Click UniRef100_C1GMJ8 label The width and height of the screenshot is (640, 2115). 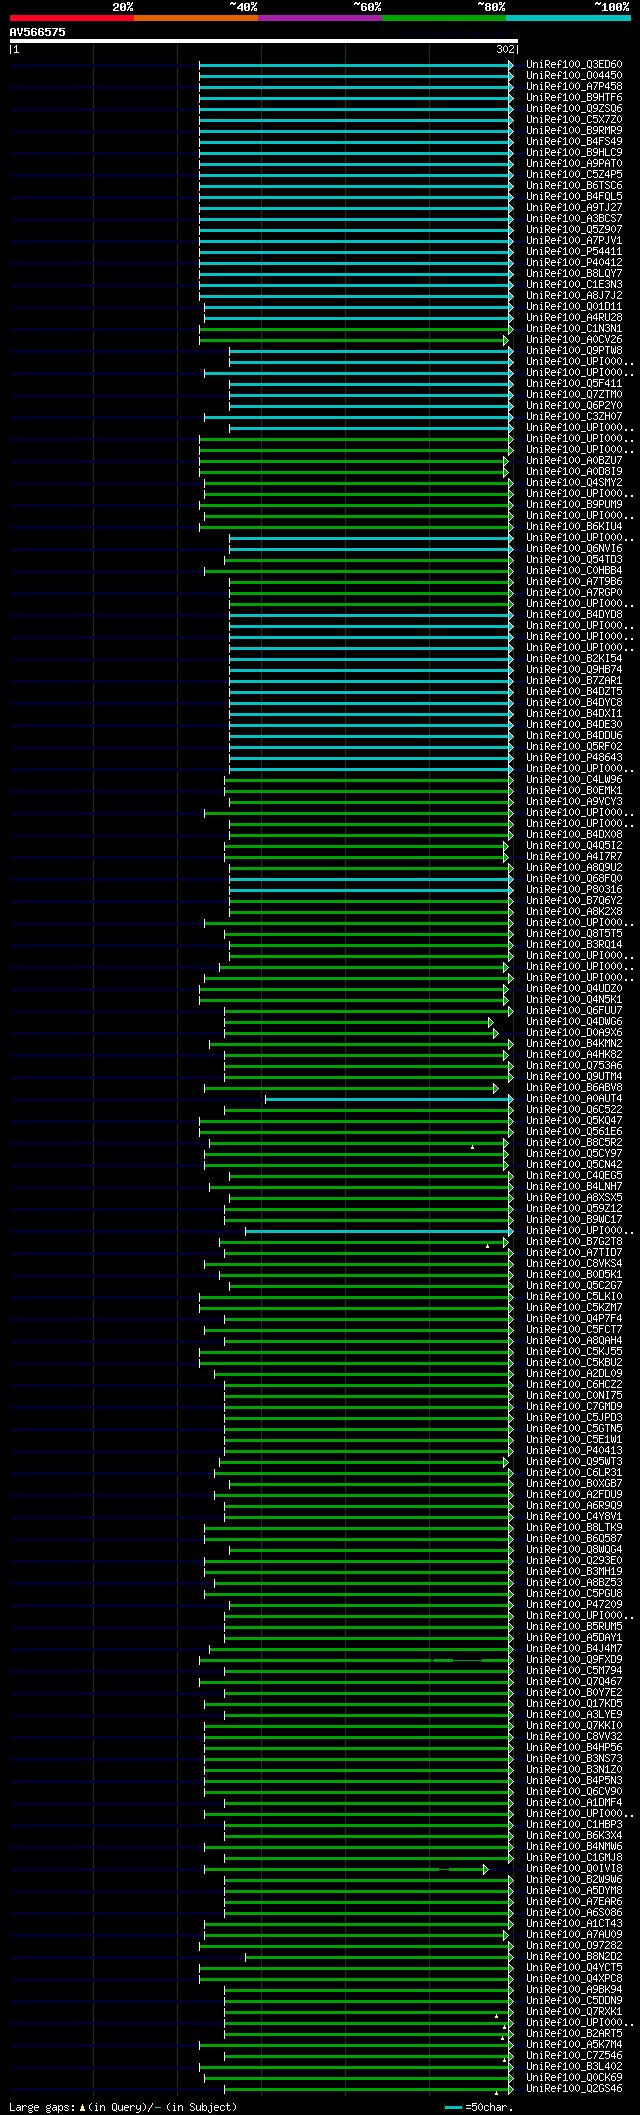point(574,1857)
